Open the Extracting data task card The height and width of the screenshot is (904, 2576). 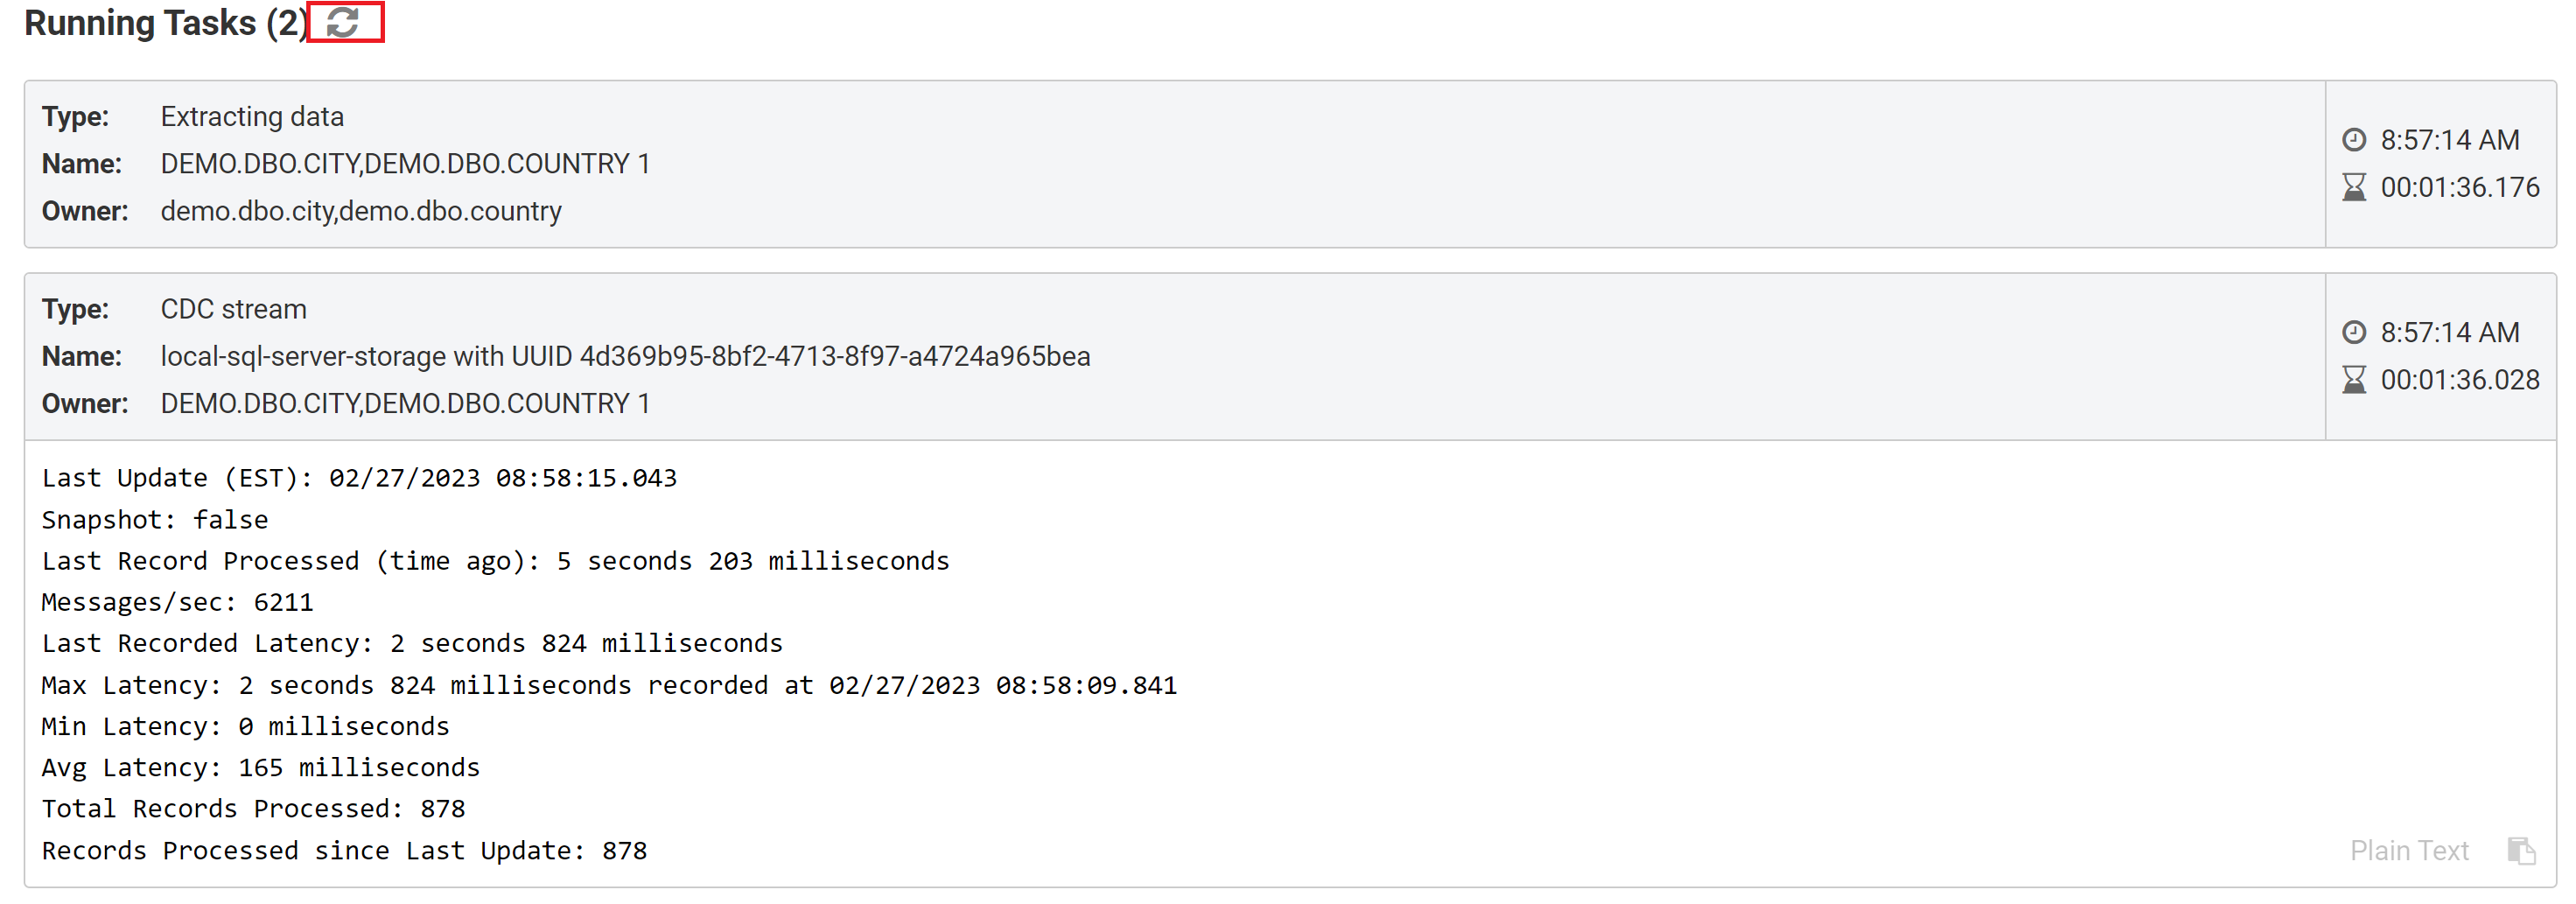1174,164
